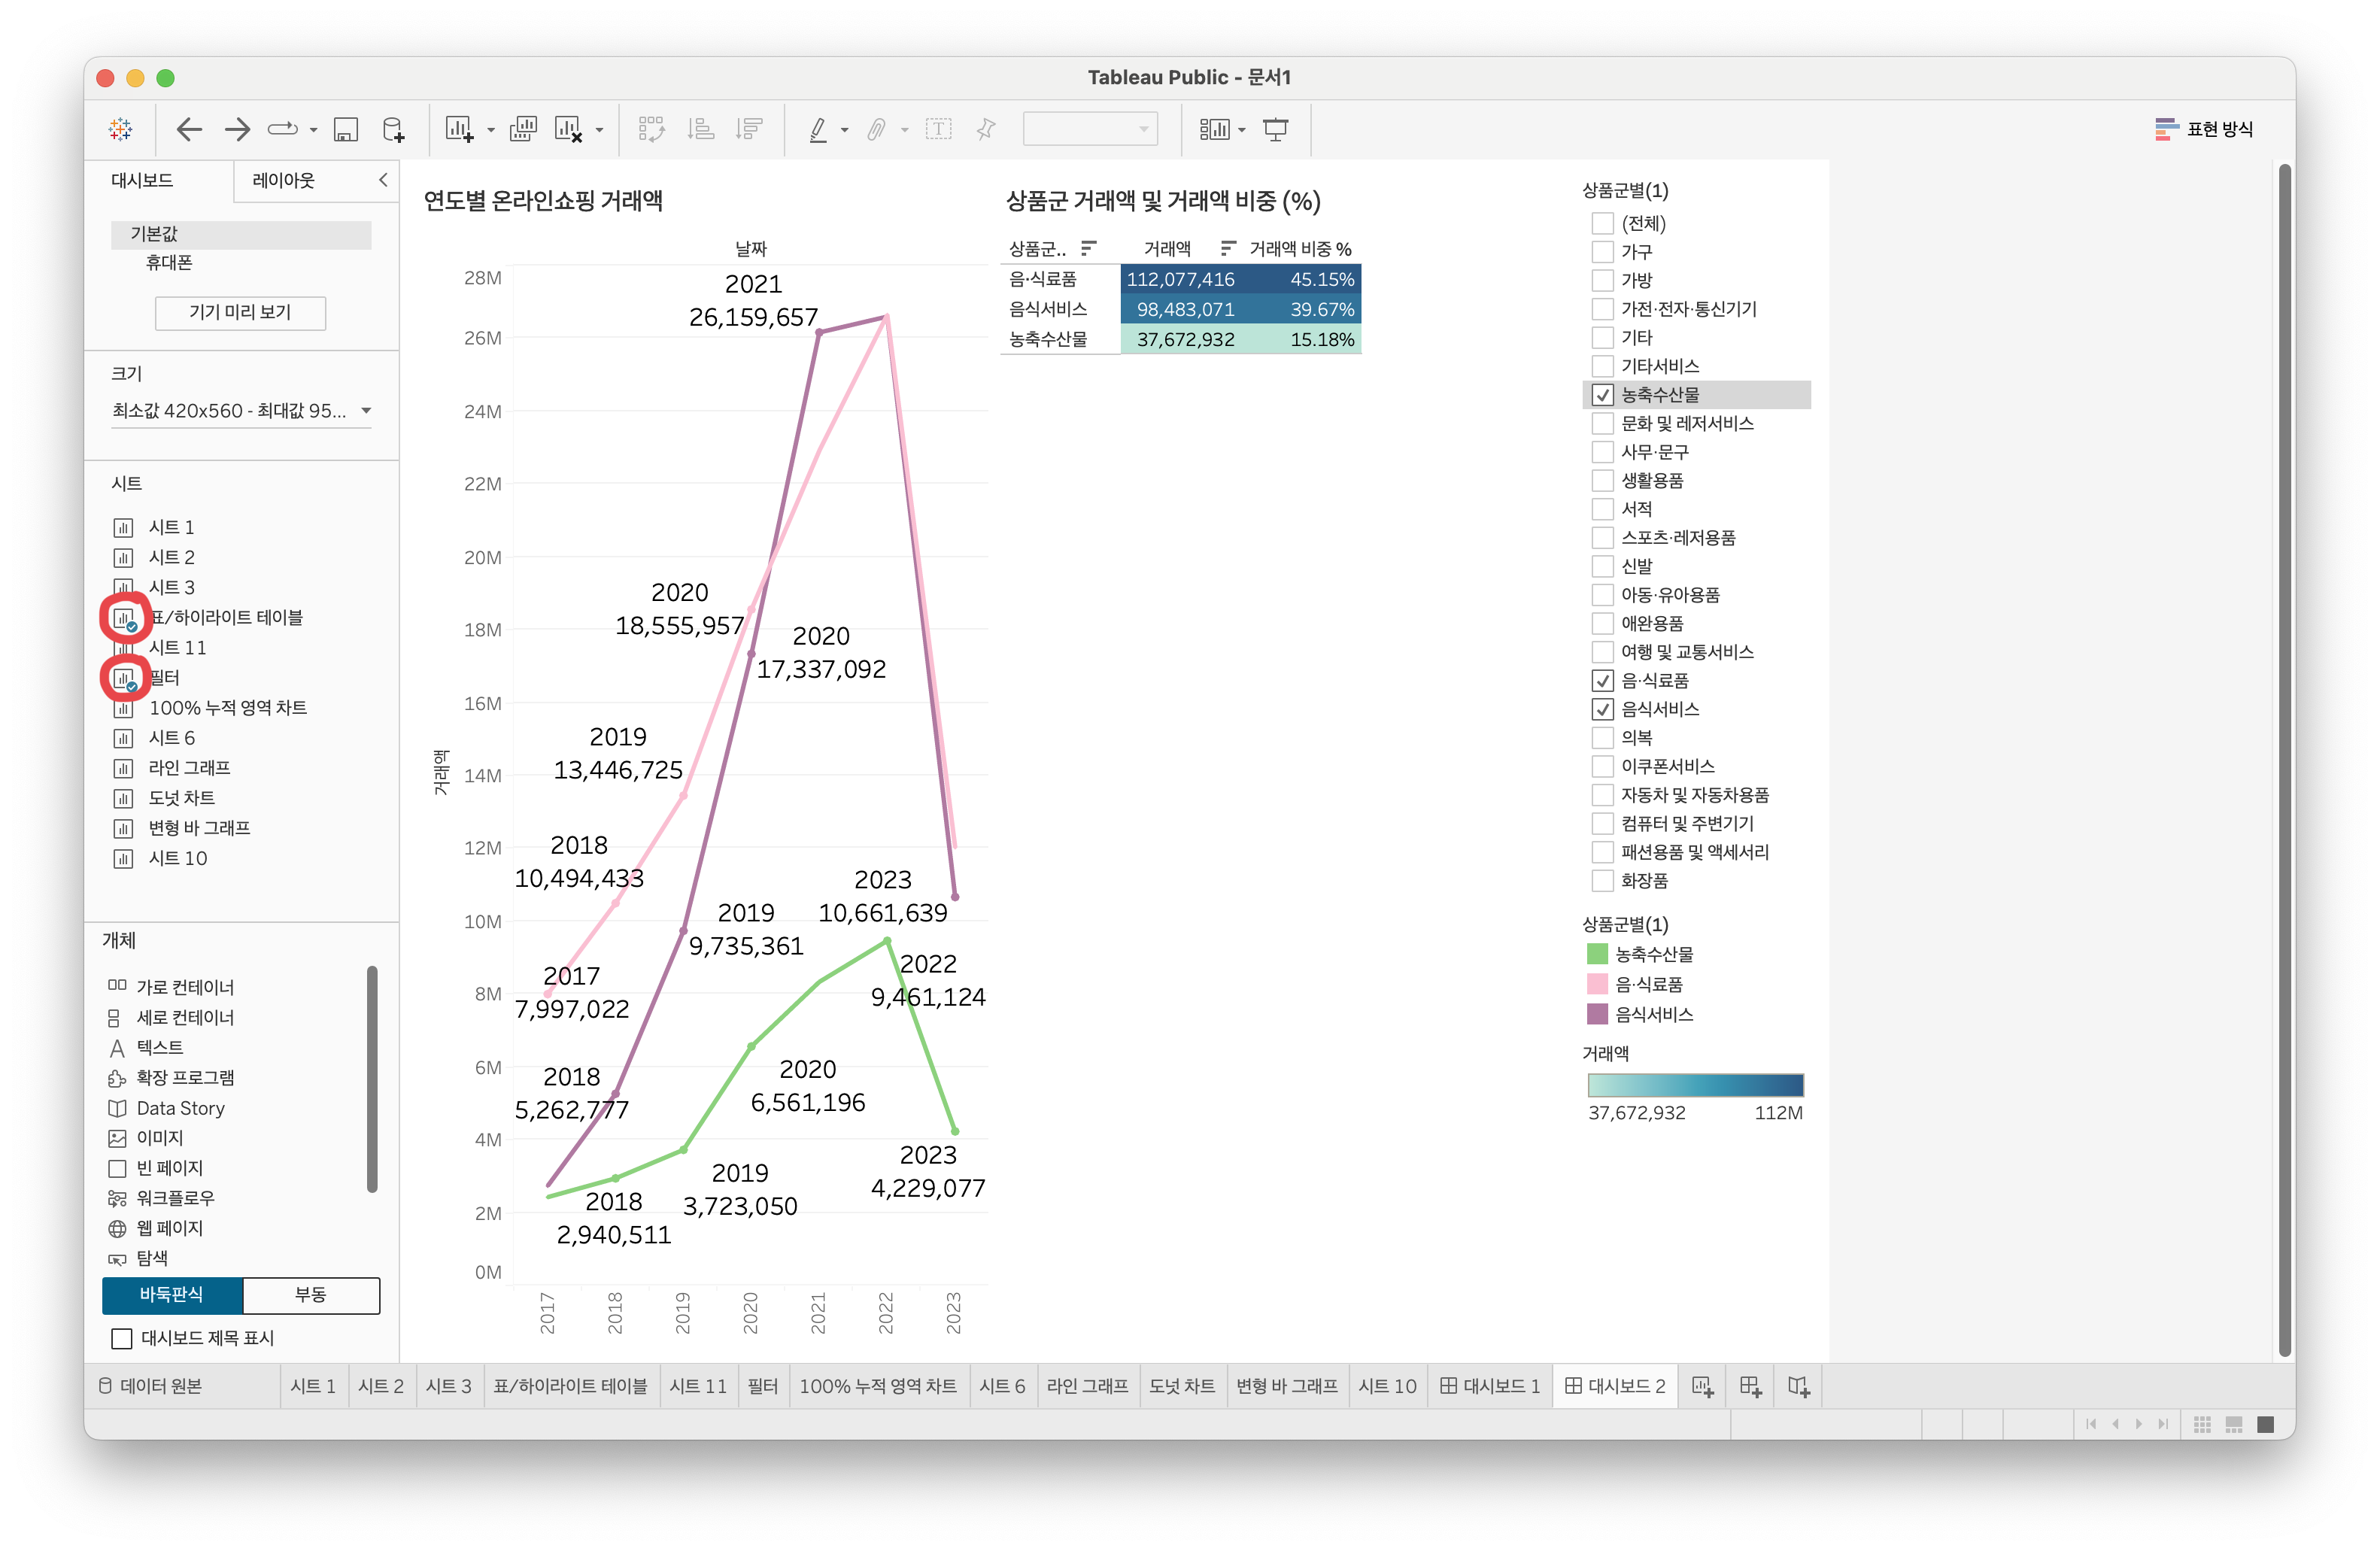Screen dimensions: 2380x1551
Task: Uncheck the 농축수산물 filter checkbox
Action: point(1602,395)
